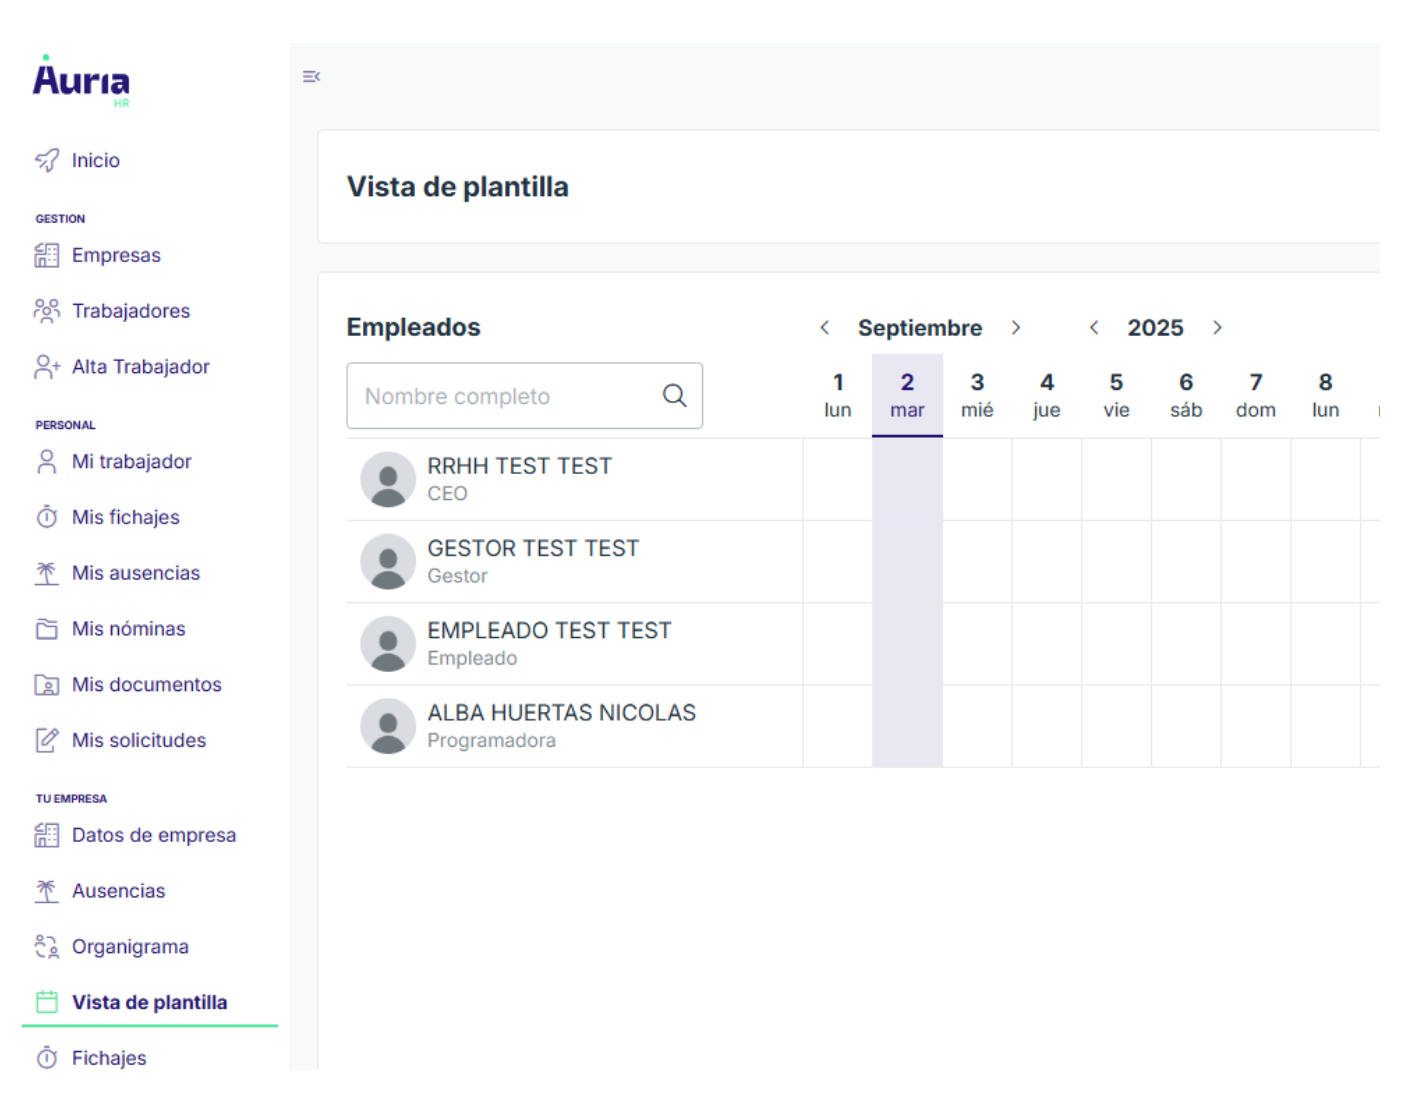Select the Vista de plantilla calendar icon
Screen dimensions: 1408x1100
46,1001
